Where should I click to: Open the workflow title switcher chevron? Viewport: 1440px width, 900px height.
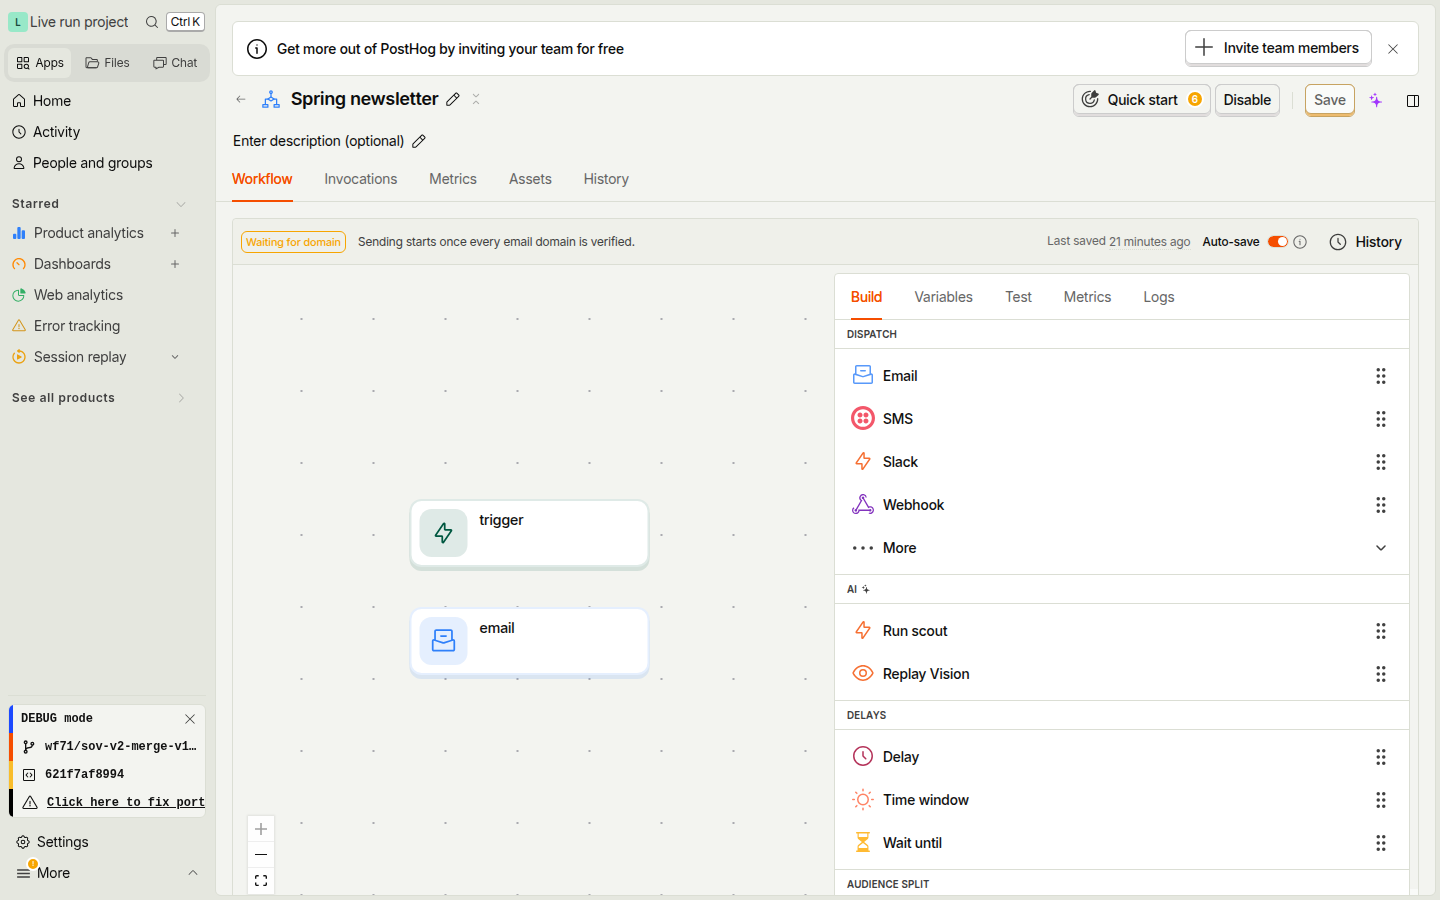[x=476, y=99]
